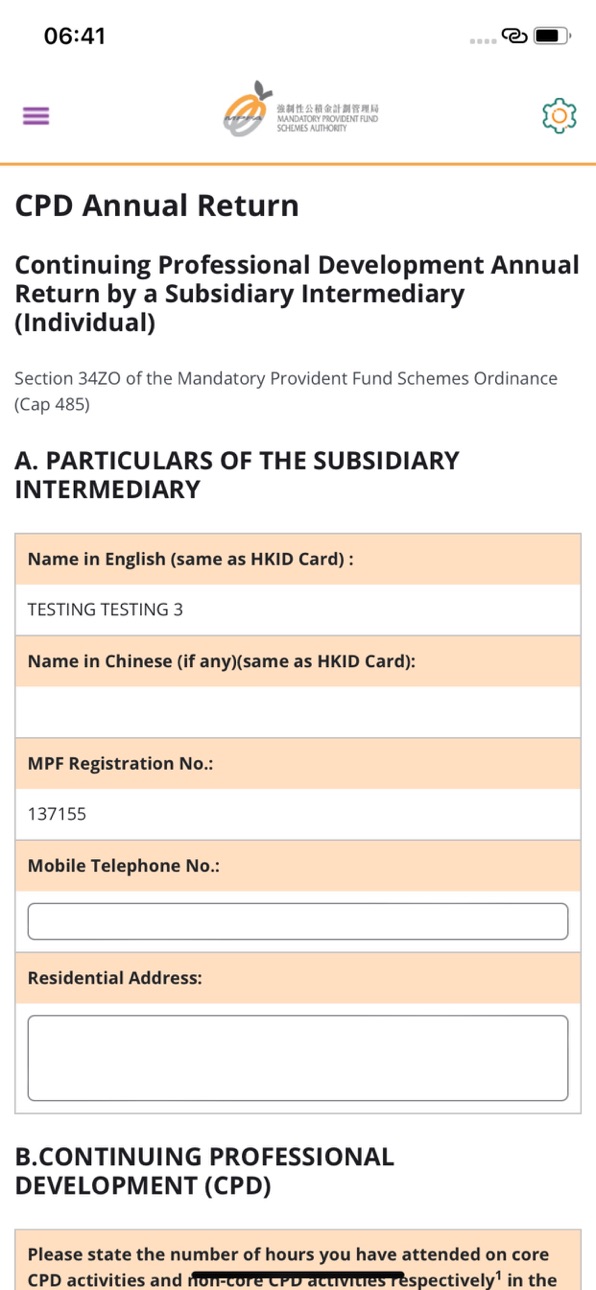
Task: Select the TESTING TESTING 3 name value
Action: (x=105, y=609)
